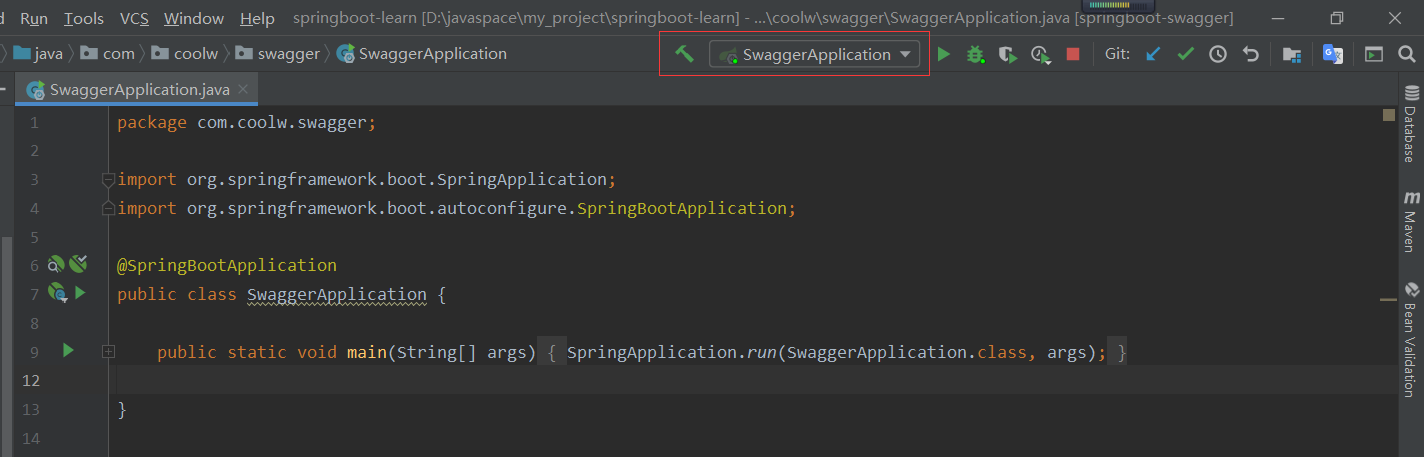Expand the folded main method on line 9
Viewport: 1424px width, 457px height.
(108, 352)
